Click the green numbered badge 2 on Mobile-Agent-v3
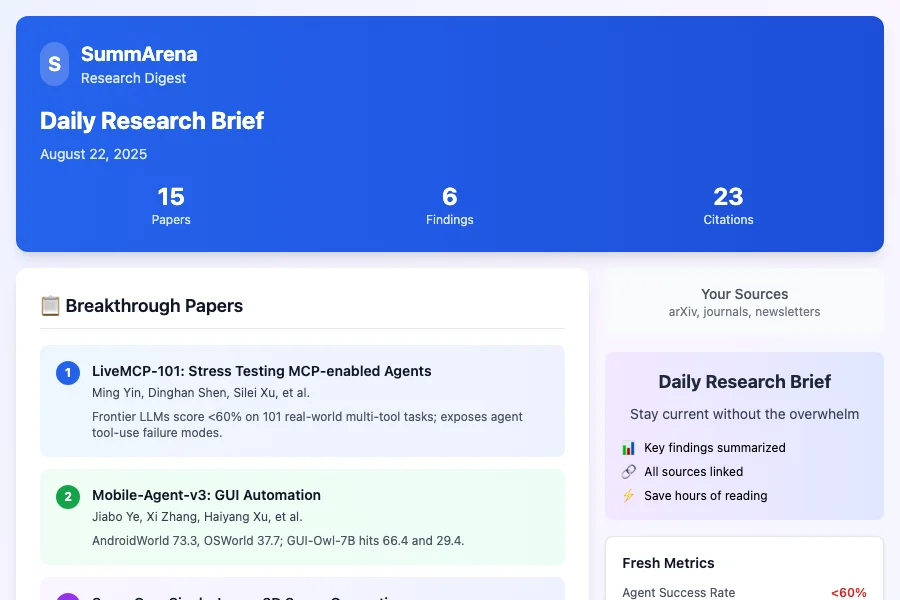This screenshot has height=600, width=900. tap(67, 496)
